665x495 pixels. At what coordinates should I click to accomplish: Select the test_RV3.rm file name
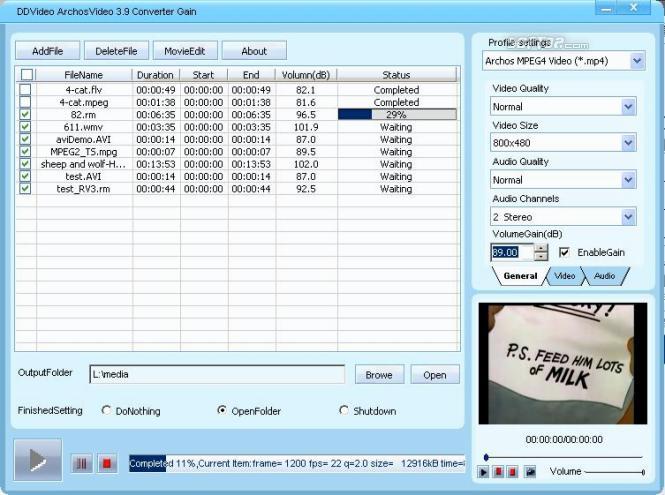(x=83, y=188)
